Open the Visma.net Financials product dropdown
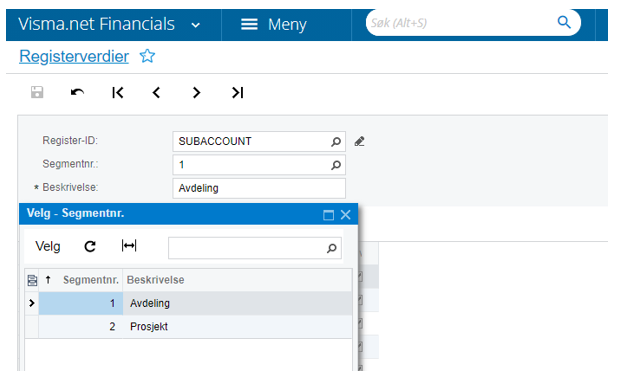The width and height of the screenshot is (621, 391). pyautogui.click(x=196, y=25)
